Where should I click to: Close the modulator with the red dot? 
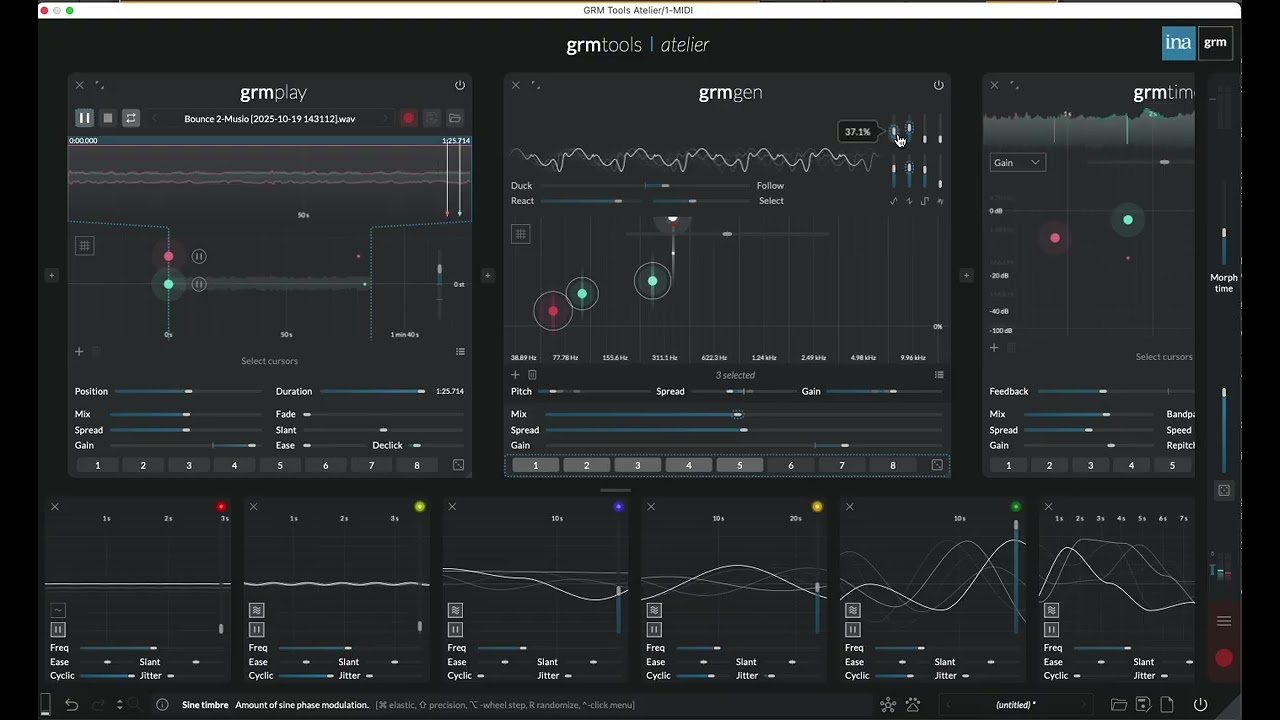55,507
